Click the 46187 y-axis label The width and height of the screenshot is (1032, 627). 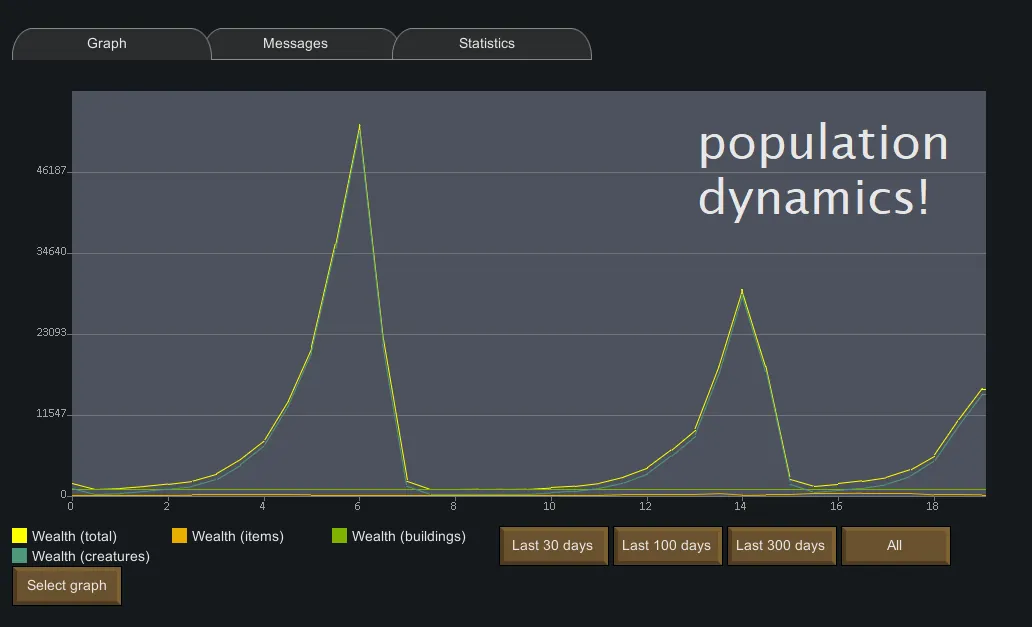click(x=50, y=171)
